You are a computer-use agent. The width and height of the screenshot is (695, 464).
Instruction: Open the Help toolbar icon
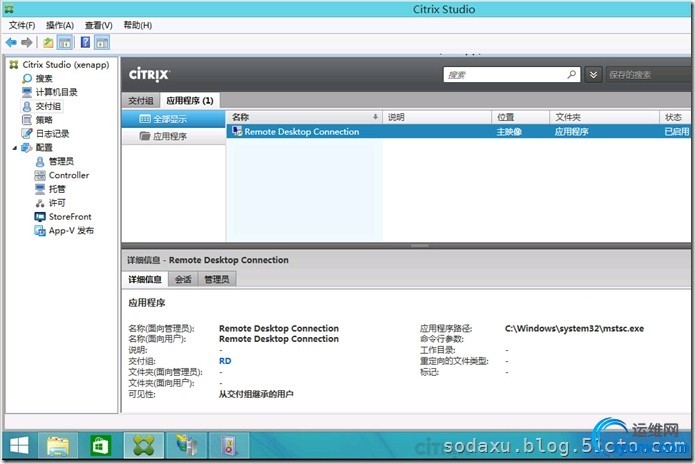pos(86,43)
